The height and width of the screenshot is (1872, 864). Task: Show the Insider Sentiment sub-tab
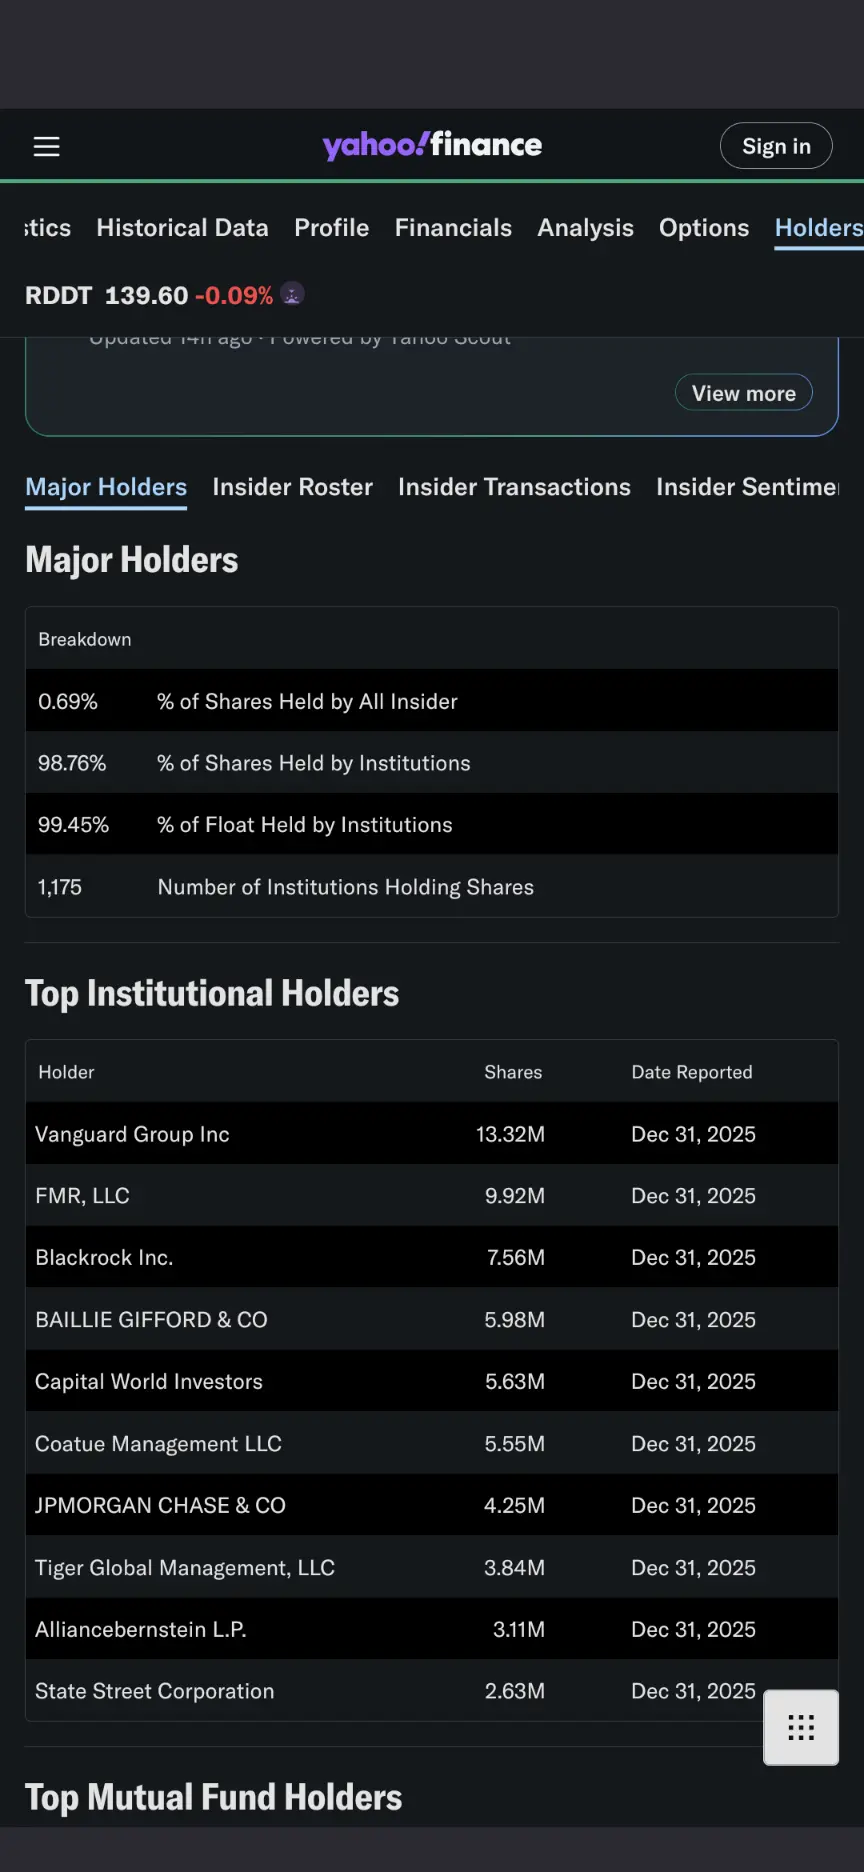[x=747, y=487]
